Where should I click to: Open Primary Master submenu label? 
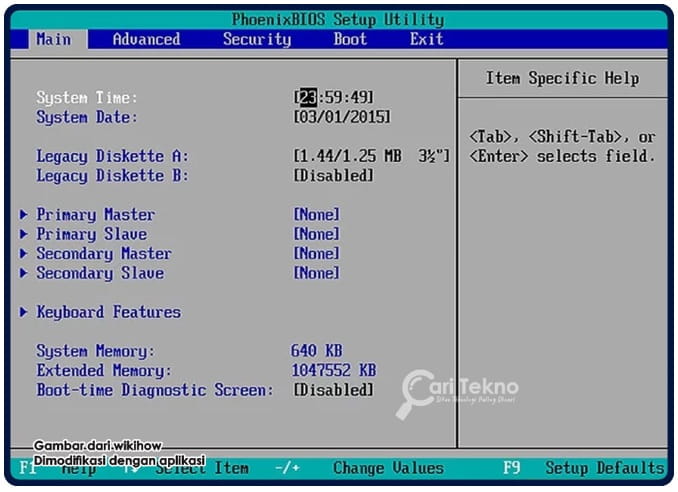pyautogui.click(x=95, y=214)
